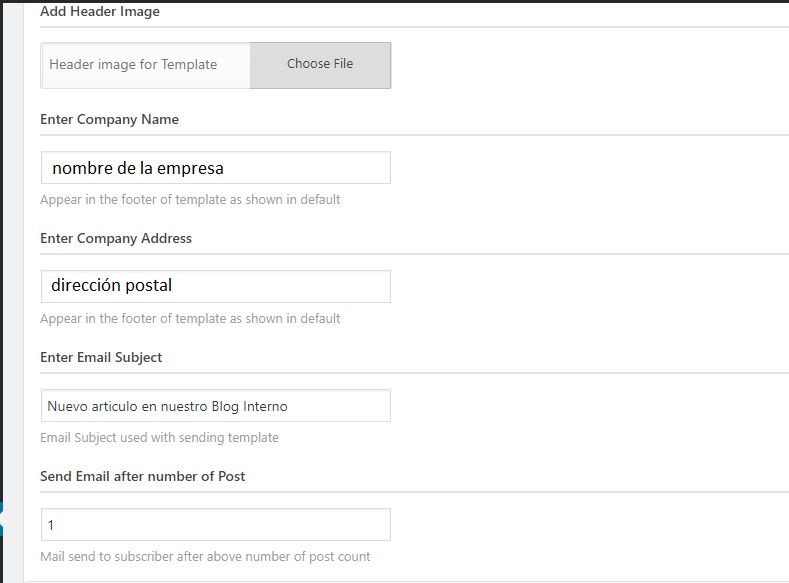Click into the email subject field 'Nuevo articulo'
Image resolution: width=789 pixels, height=583 pixels.
216,405
